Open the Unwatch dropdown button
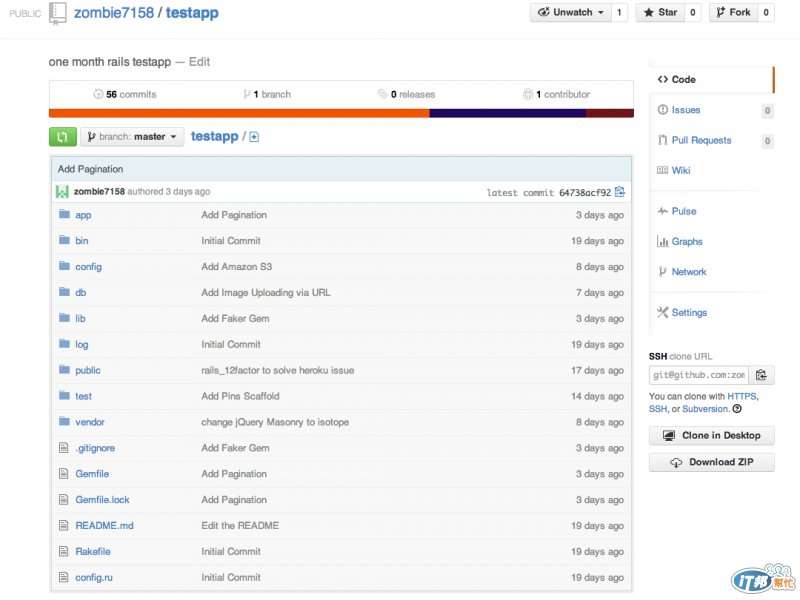 click(571, 12)
